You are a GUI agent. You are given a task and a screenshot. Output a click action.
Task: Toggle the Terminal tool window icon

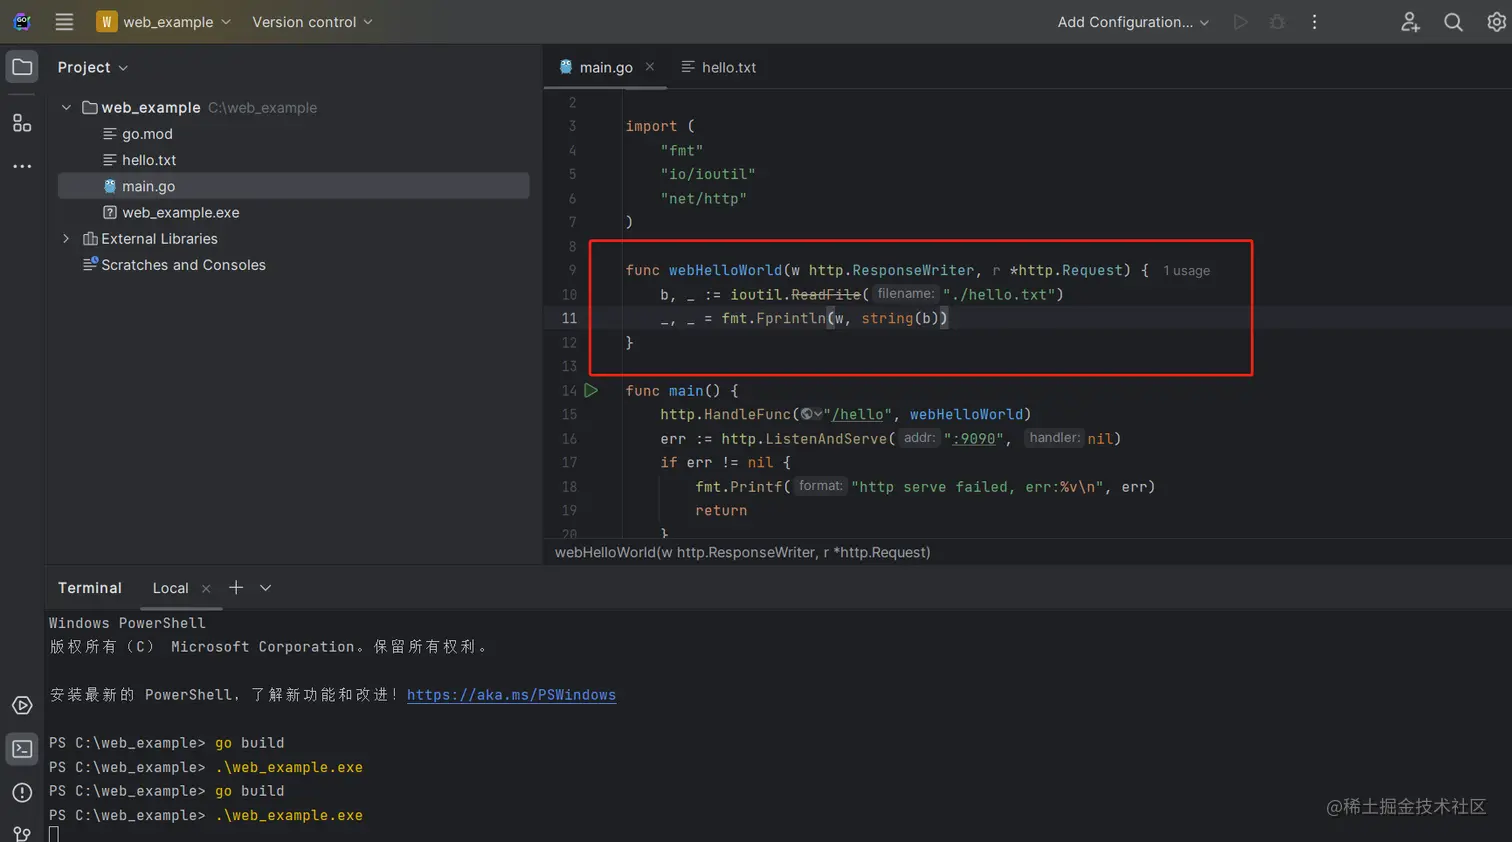[x=22, y=749]
